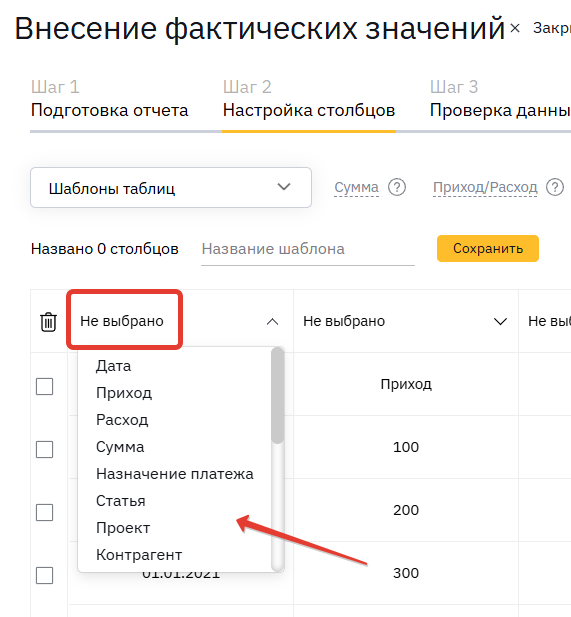This screenshot has height=617, width=571.
Task: Click the question mark icon next to Сумма
Action: point(397,187)
